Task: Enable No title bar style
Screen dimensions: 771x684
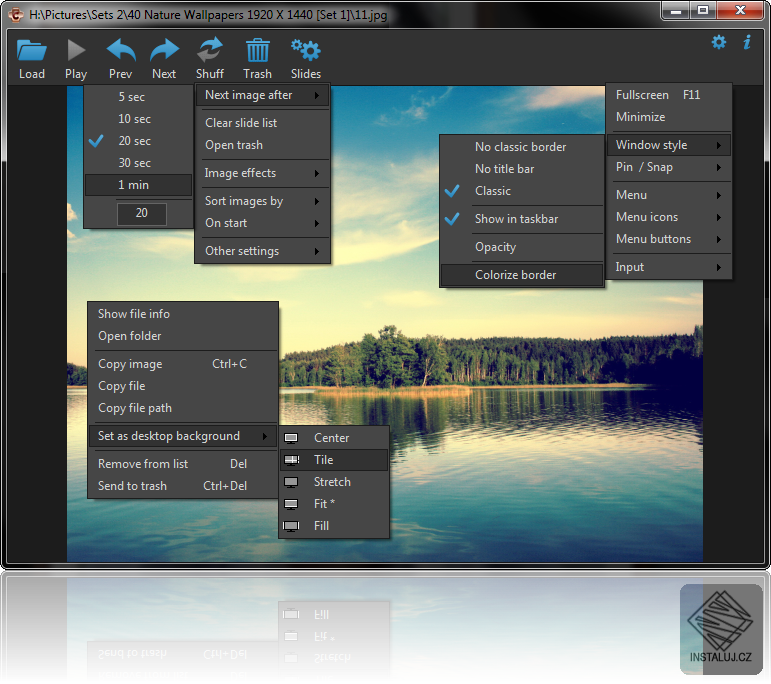Action: [x=522, y=169]
